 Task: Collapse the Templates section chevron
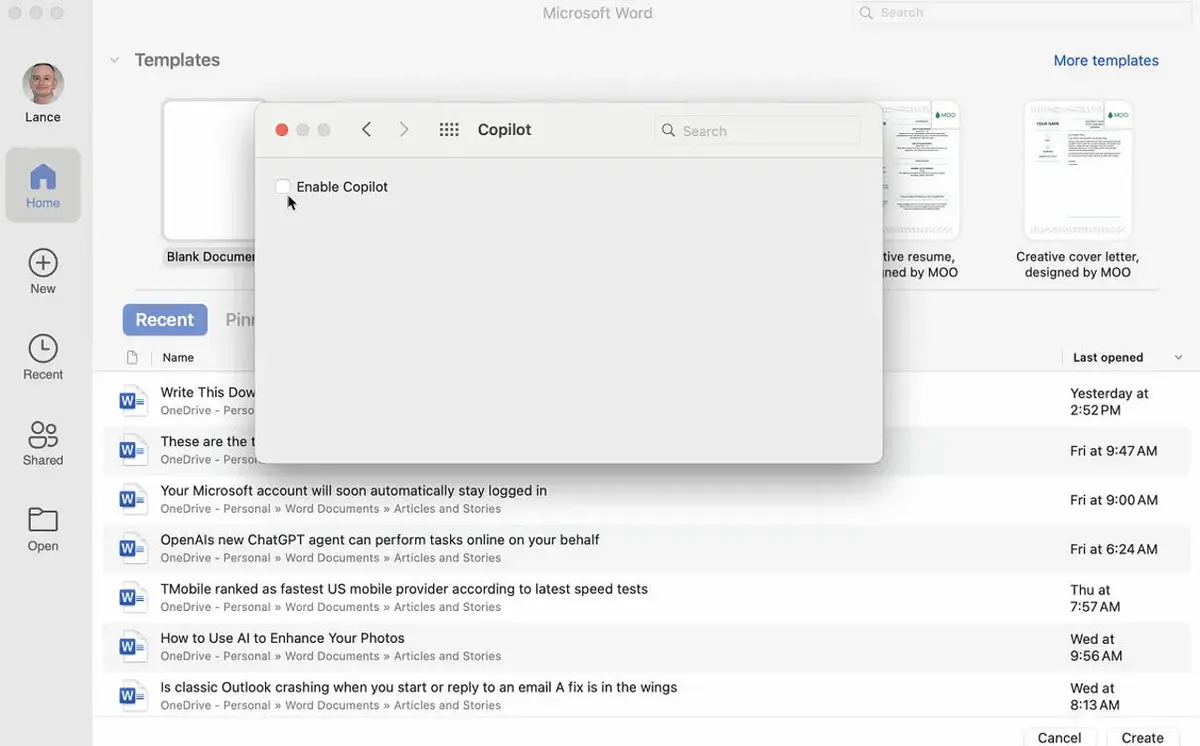(114, 60)
